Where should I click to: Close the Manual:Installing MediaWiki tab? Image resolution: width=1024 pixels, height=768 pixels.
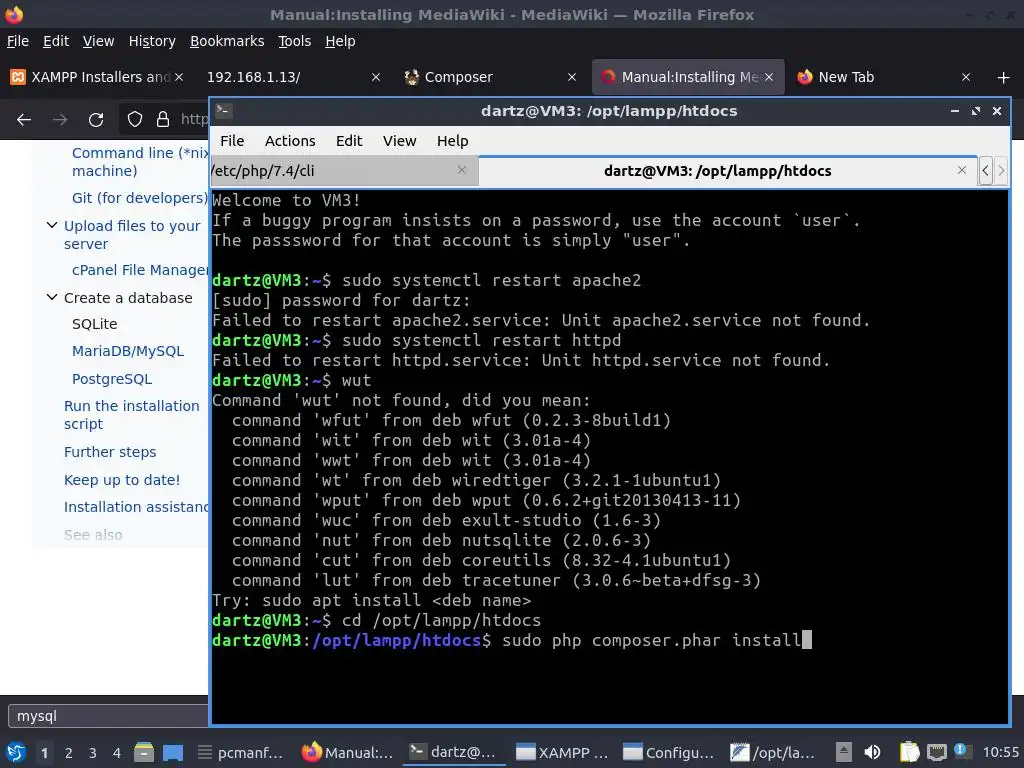(x=769, y=77)
